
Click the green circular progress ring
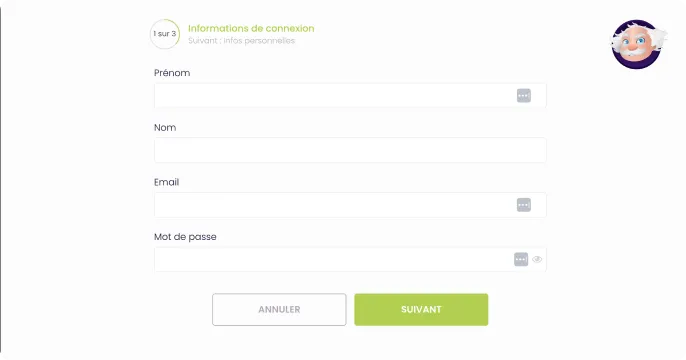[x=165, y=34]
